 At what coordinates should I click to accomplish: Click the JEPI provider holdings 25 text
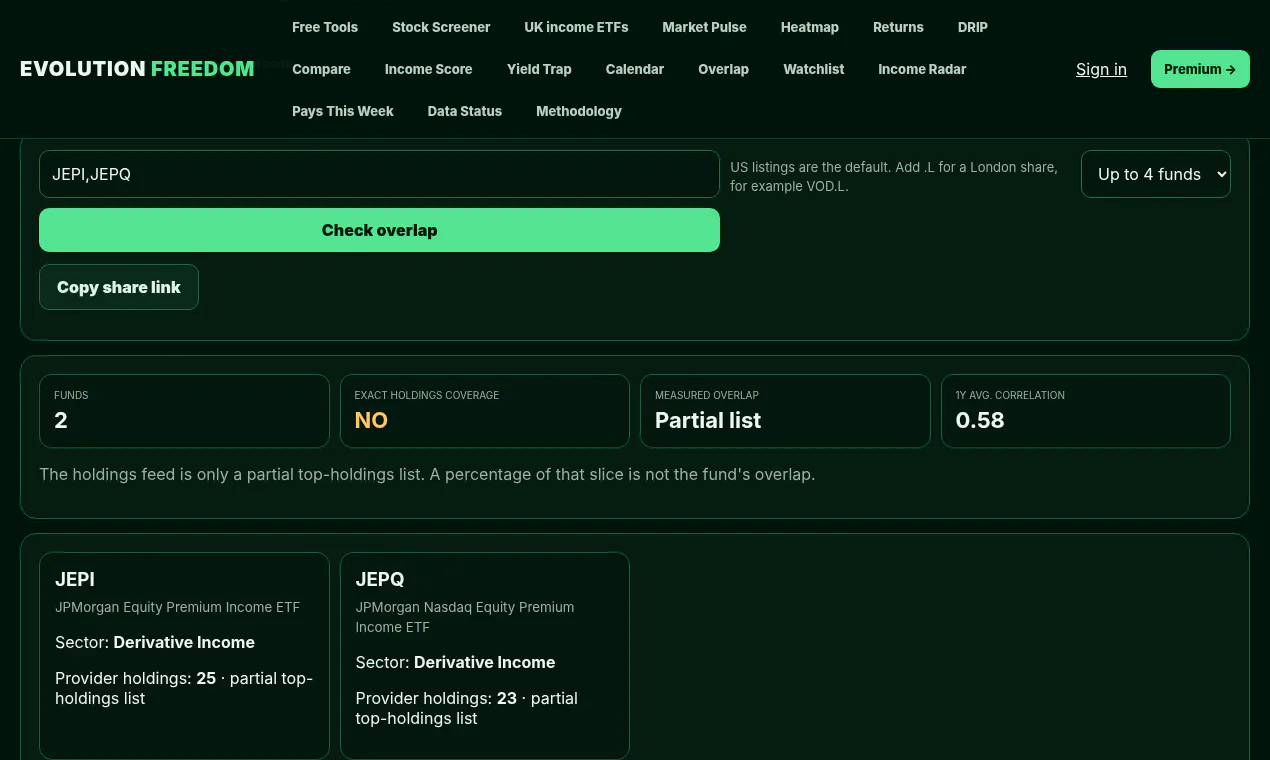(184, 688)
